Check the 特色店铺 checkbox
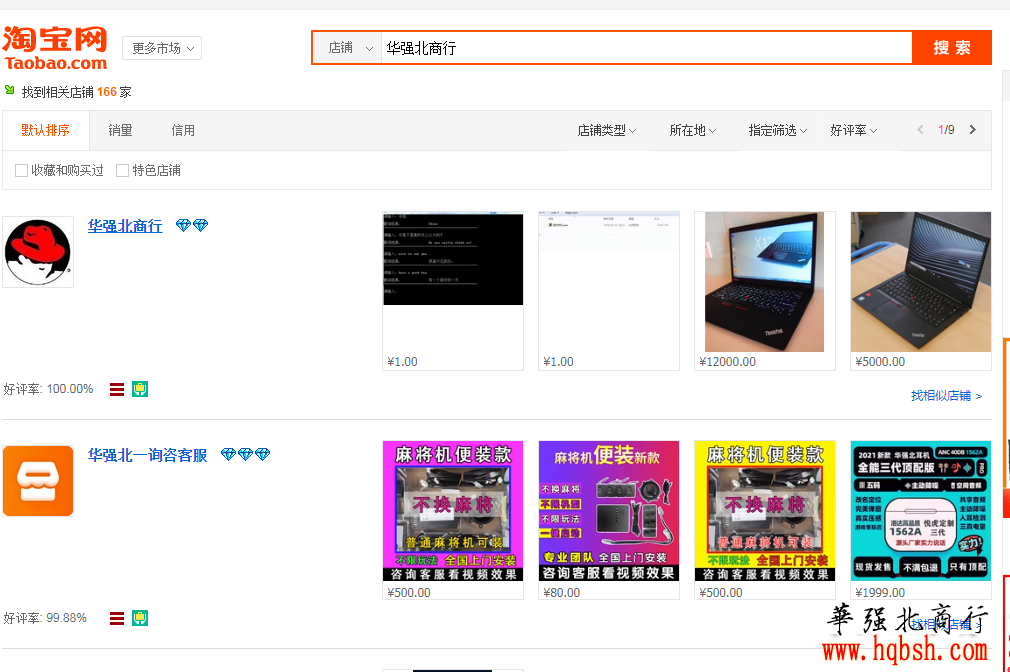The image size is (1010, 672). point(122,170)
